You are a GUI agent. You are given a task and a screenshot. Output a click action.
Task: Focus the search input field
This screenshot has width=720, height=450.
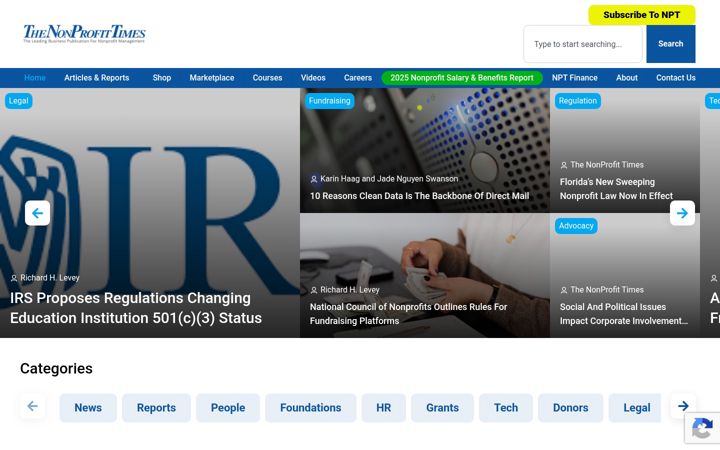coord(583,44)
